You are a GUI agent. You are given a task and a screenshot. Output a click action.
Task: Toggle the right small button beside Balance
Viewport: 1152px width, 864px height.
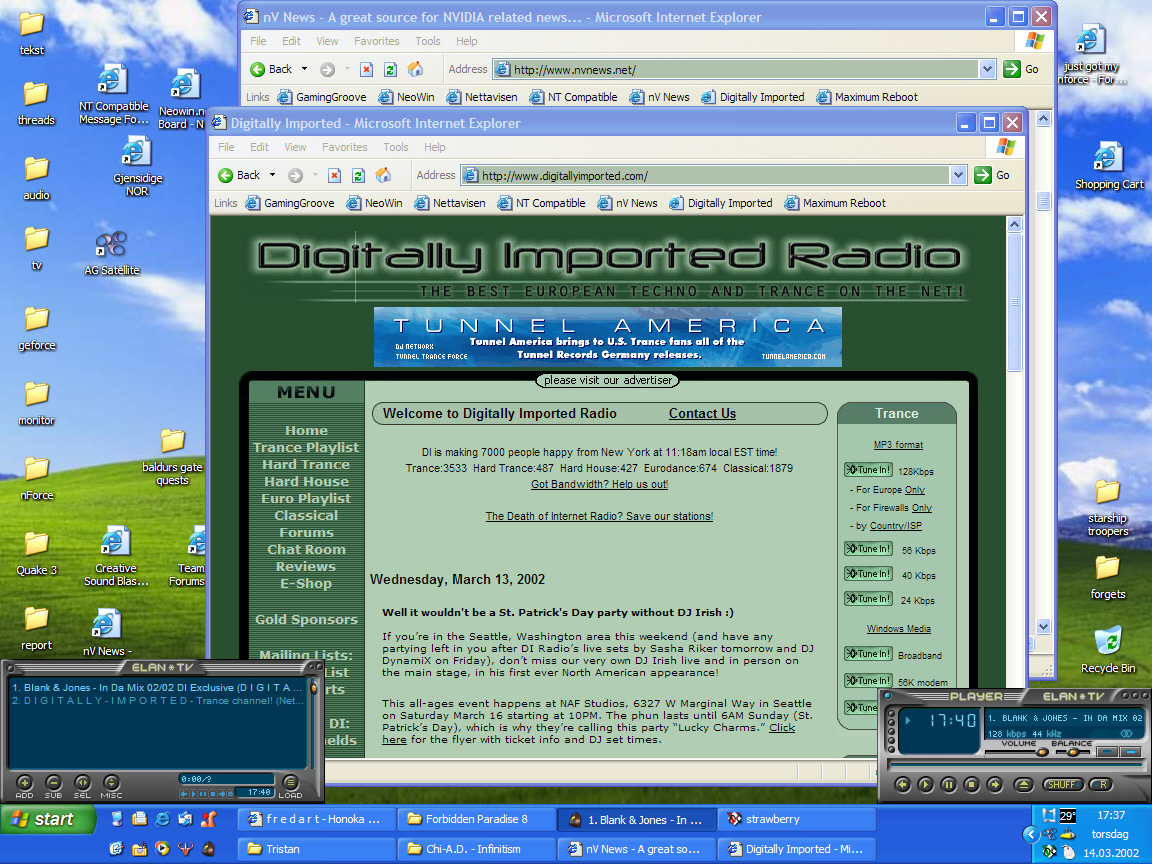pos(1131,752)
